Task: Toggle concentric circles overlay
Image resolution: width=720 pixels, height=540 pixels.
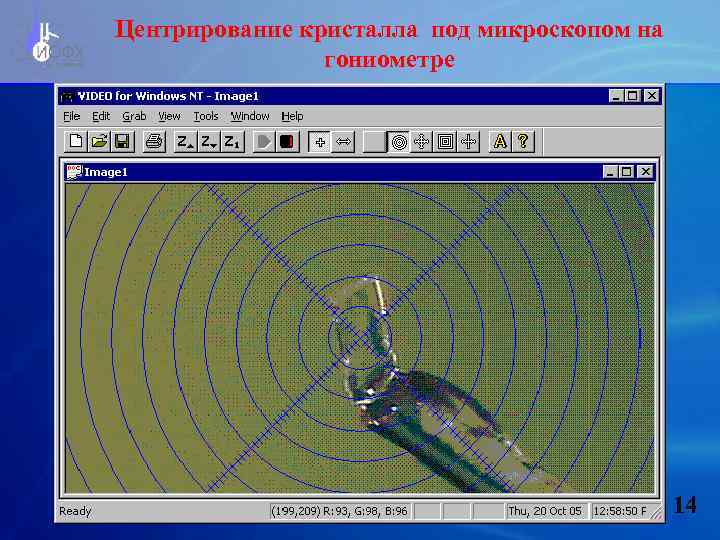Action: click(x=399, y=141)
